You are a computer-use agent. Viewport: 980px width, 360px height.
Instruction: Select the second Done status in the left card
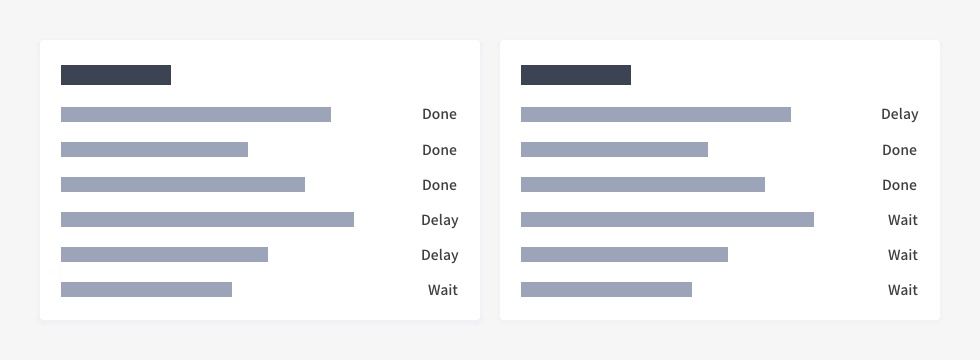[439, 150]
